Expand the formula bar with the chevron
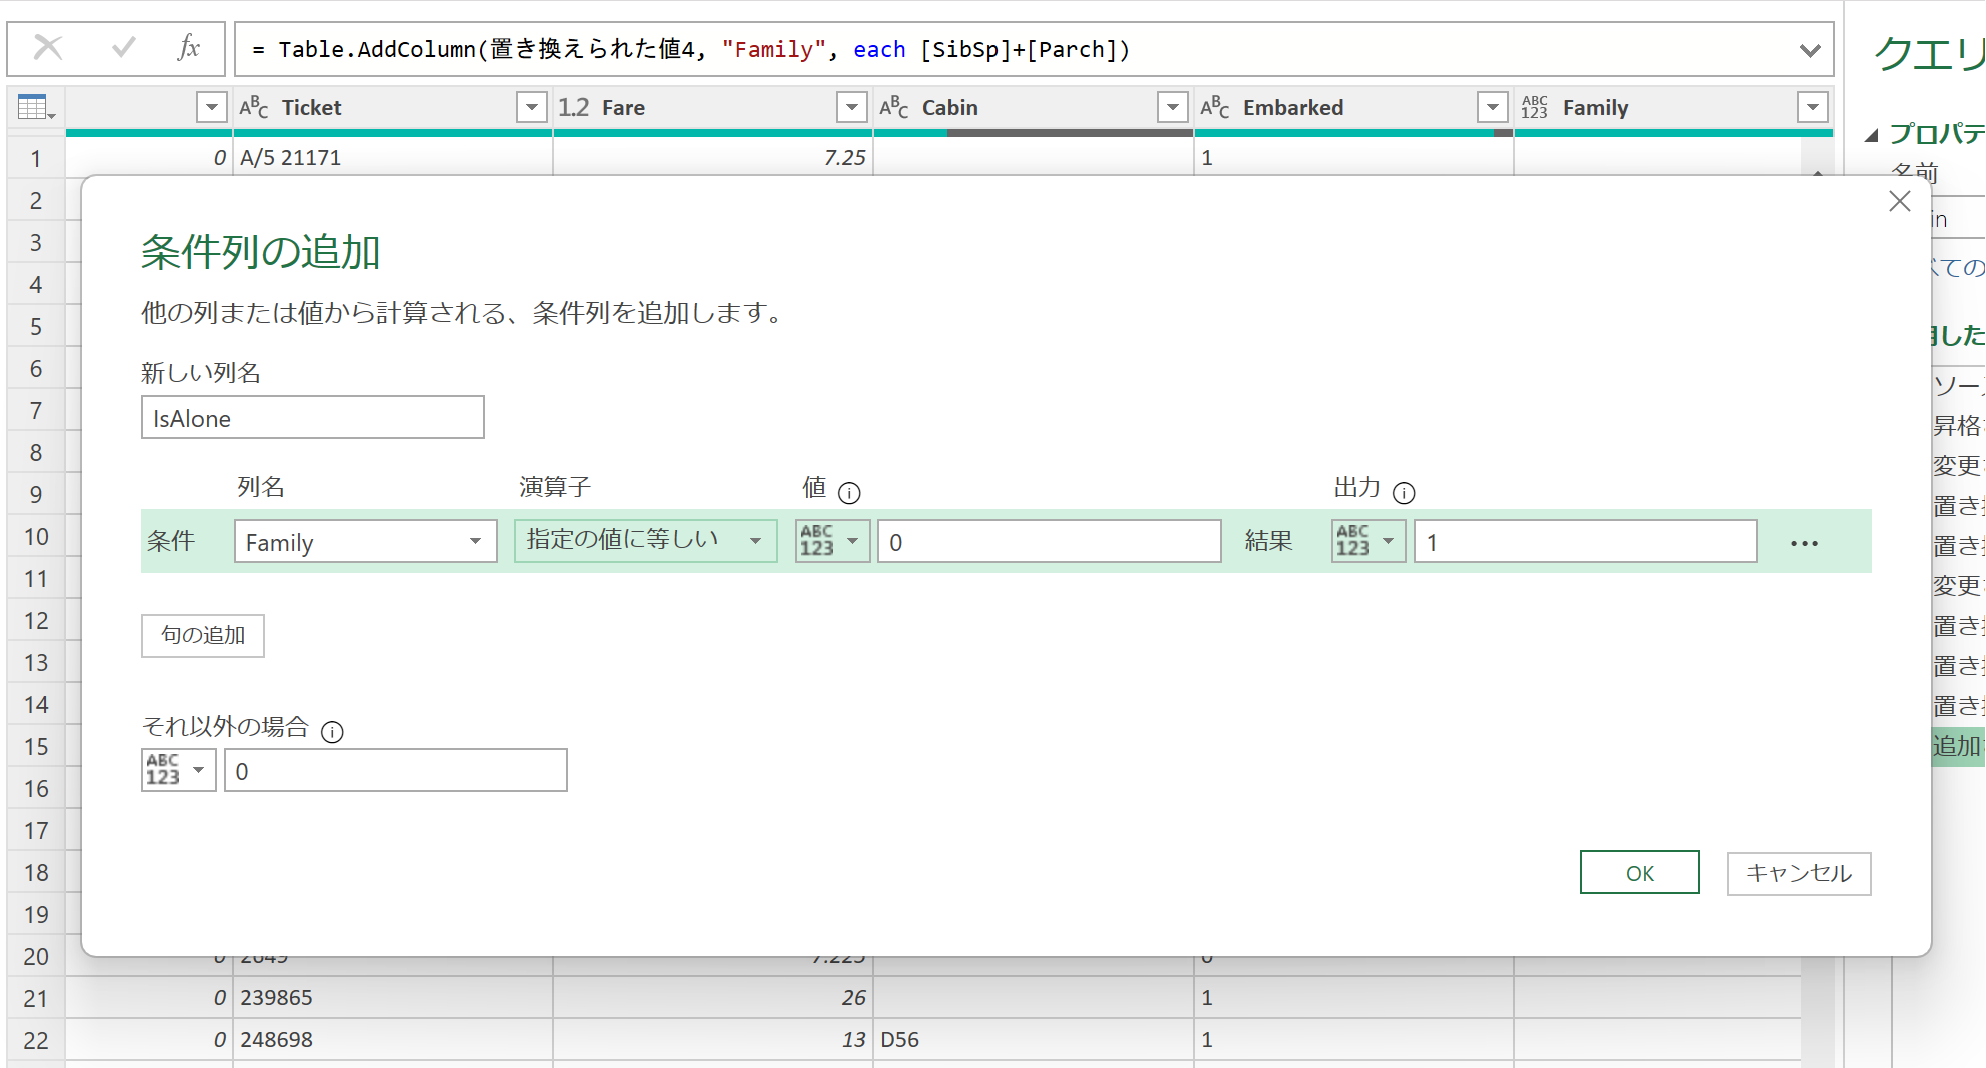Viewport: 1986px width, 1068px height. 1808,48
